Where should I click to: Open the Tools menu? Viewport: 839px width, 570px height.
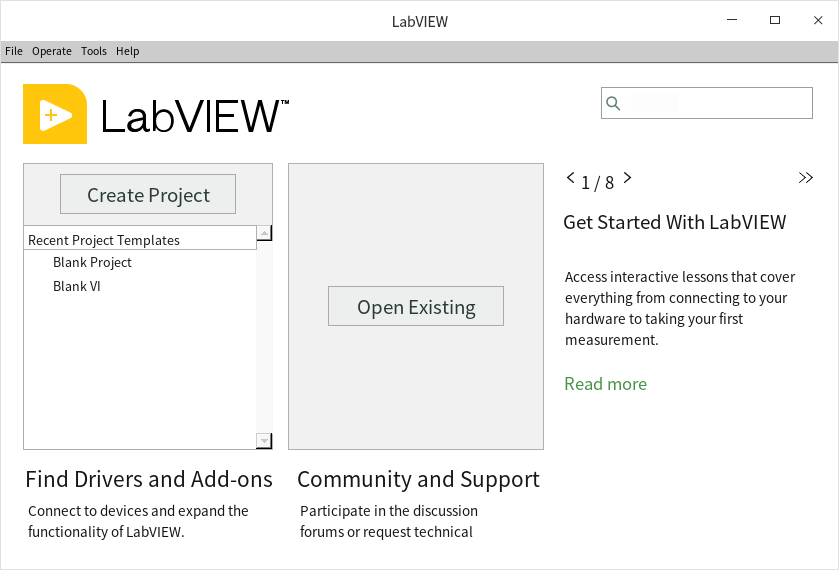pos(94,51)
